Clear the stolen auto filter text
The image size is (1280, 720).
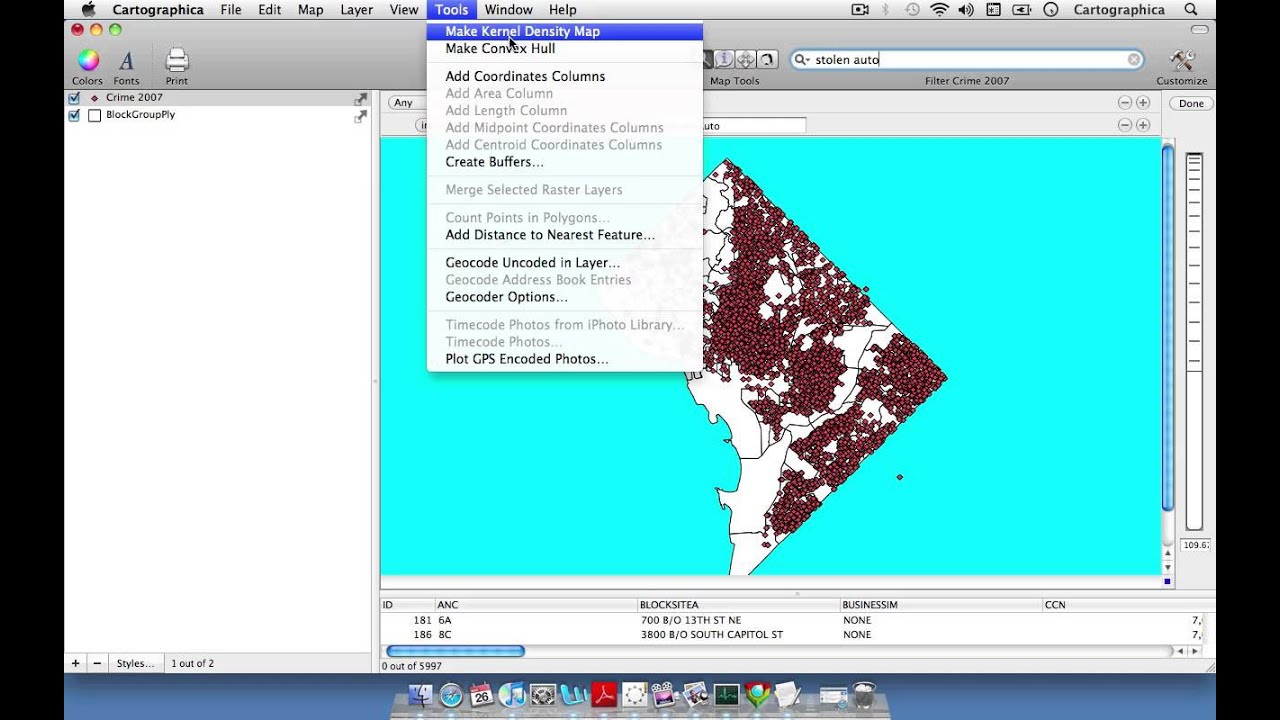[x=1134, y=60]
